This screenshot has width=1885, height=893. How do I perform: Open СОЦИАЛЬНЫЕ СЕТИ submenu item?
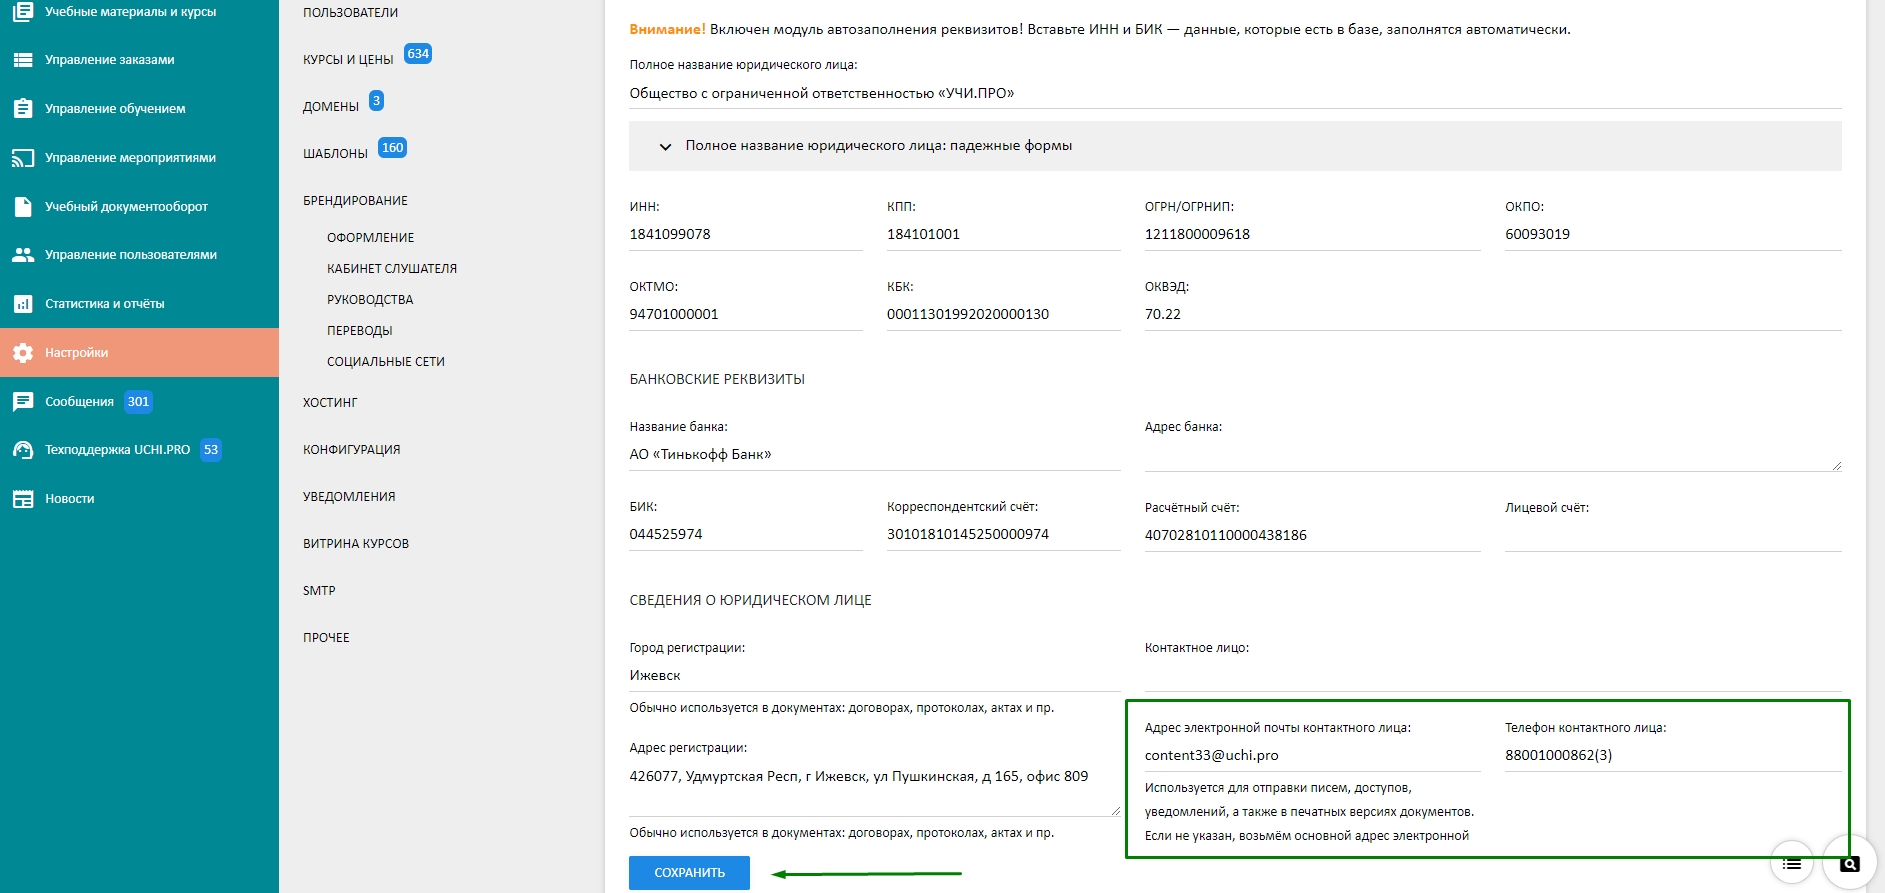point(386,362)
